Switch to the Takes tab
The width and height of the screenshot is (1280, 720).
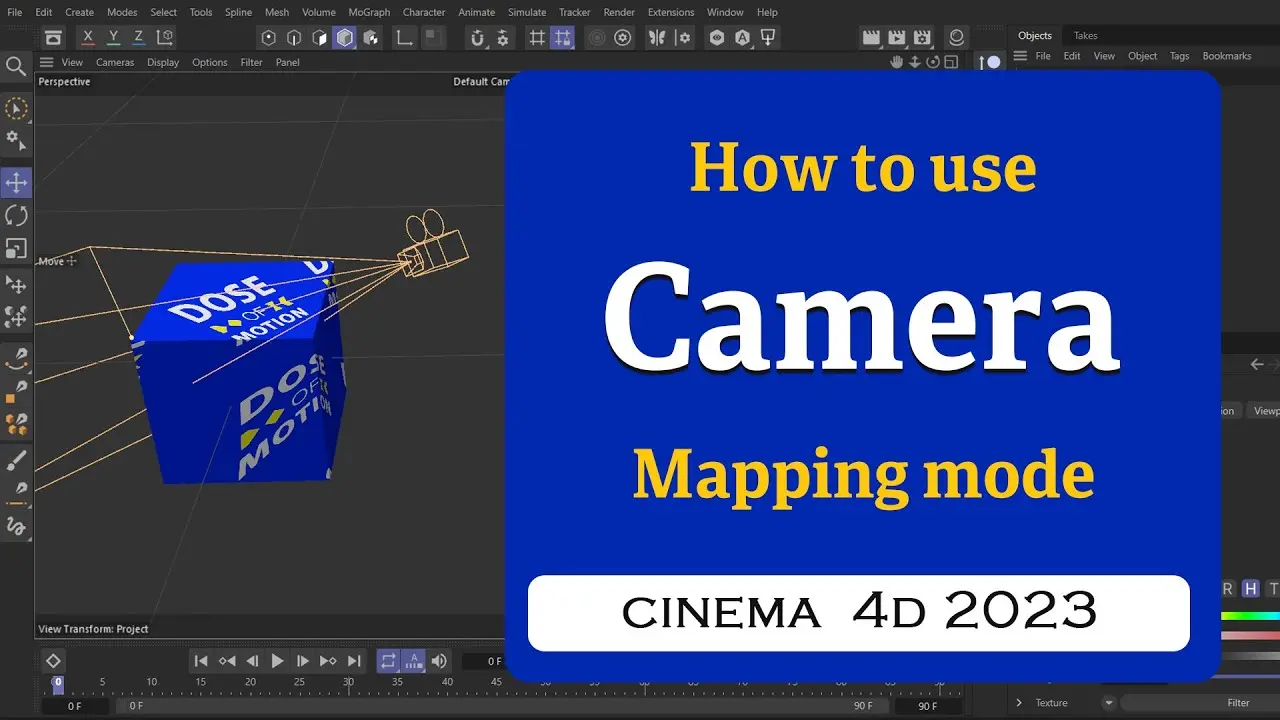coord(1085,36)
